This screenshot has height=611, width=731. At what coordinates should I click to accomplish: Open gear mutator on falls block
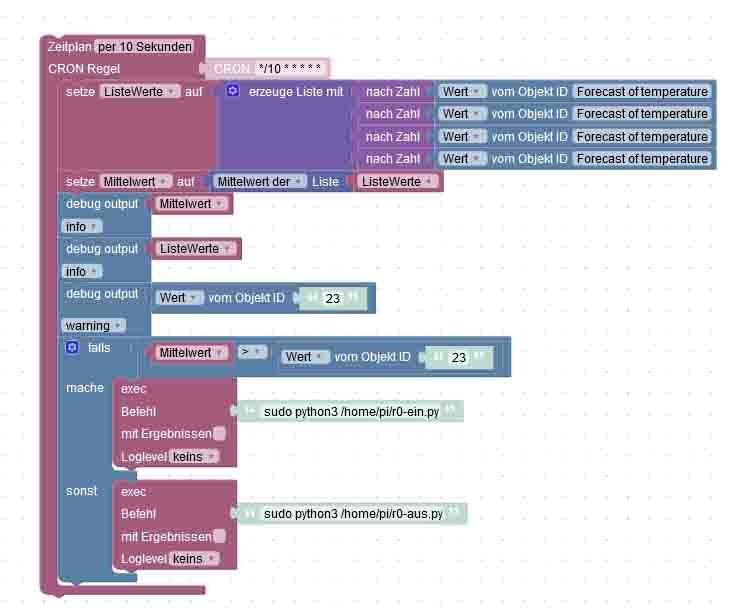[x=72, y=347]
